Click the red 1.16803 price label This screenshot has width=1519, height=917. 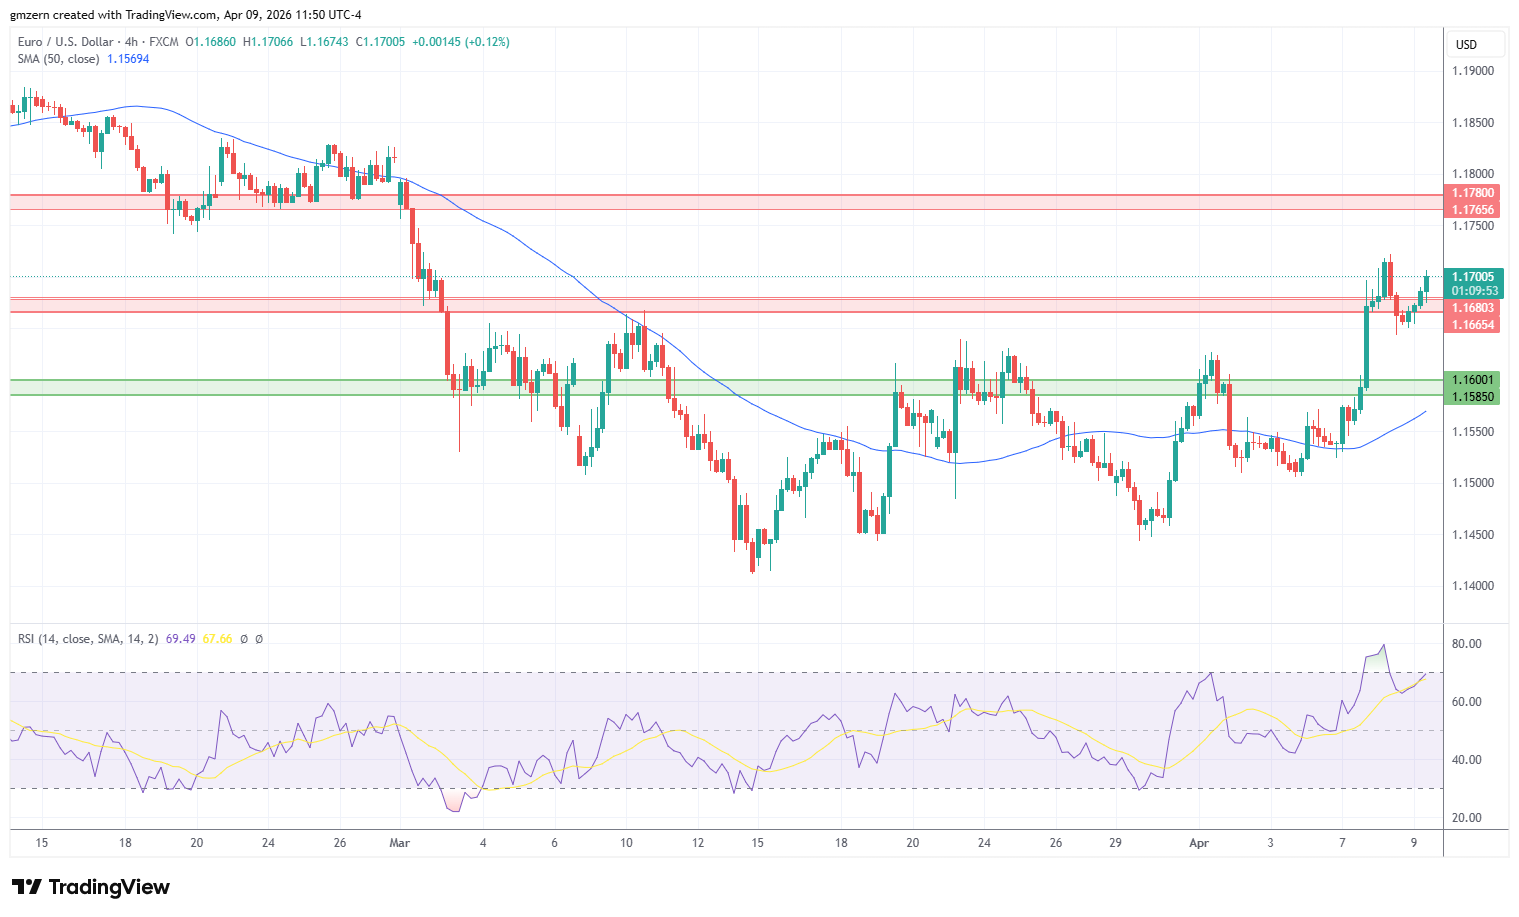tap(1473, 308)
